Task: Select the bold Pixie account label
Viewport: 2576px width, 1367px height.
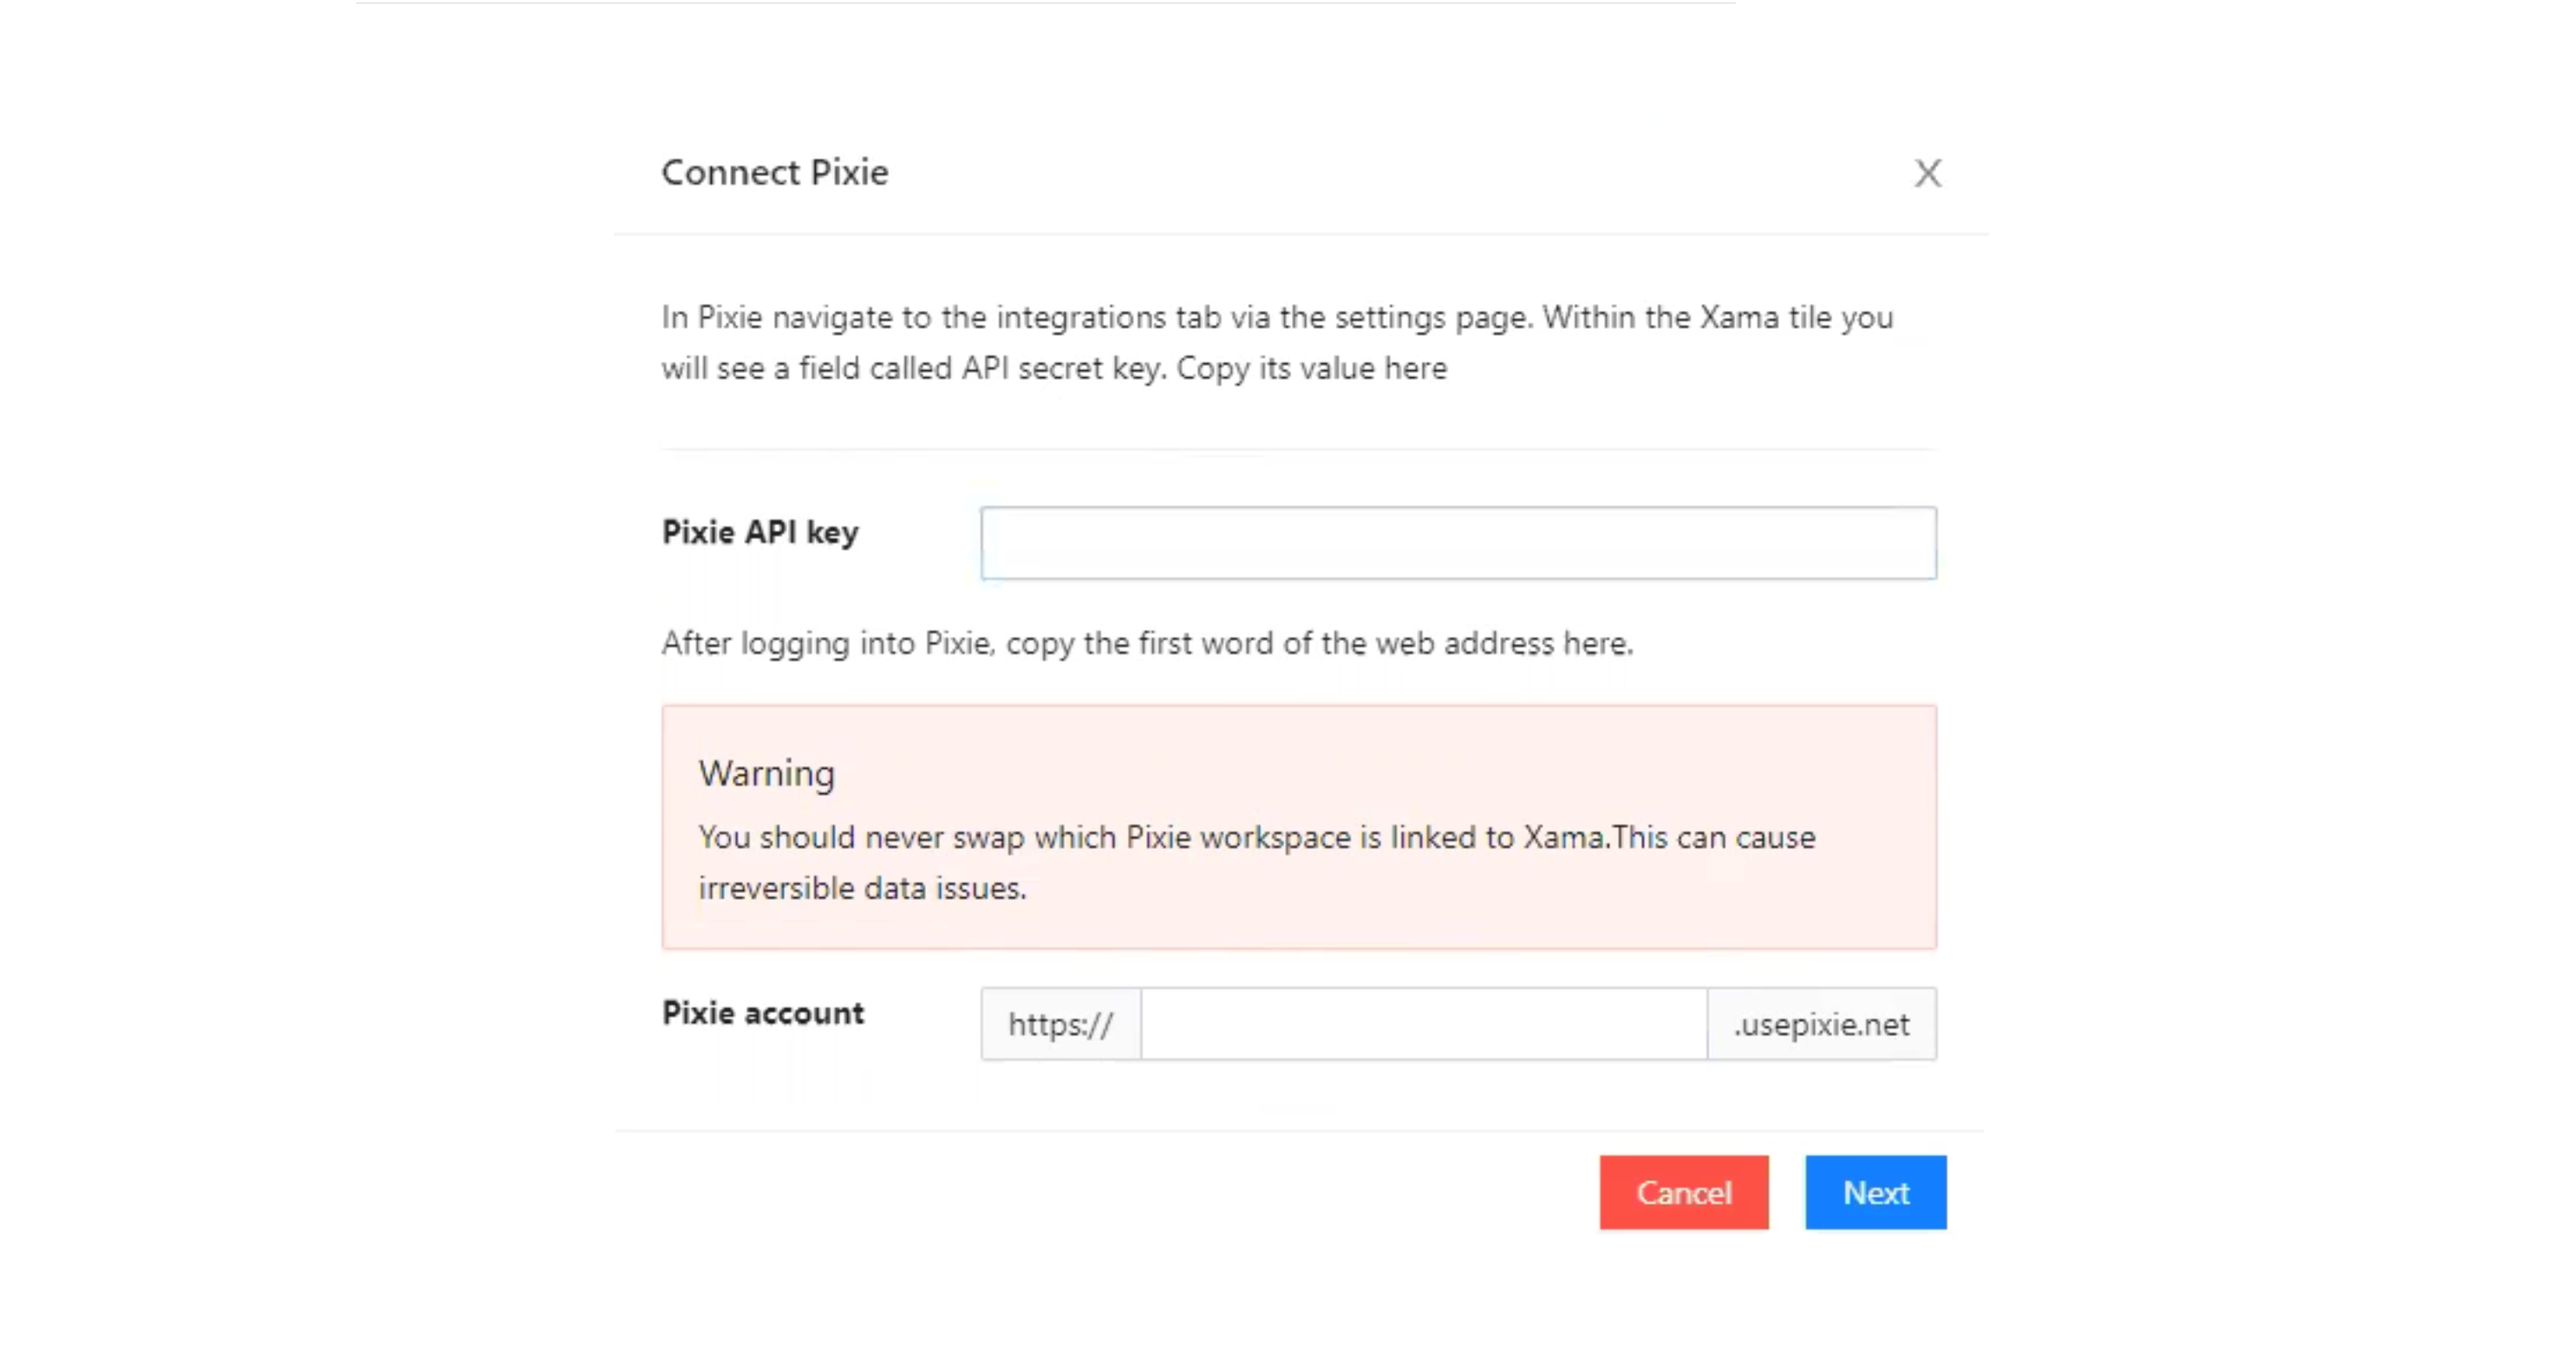Action: click(763, 1013)
